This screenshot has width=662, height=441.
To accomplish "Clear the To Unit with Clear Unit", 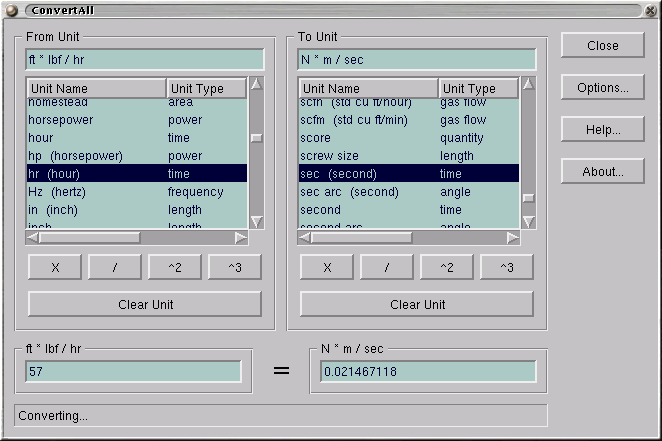I will pyautogui.click(x=417, y=304).
